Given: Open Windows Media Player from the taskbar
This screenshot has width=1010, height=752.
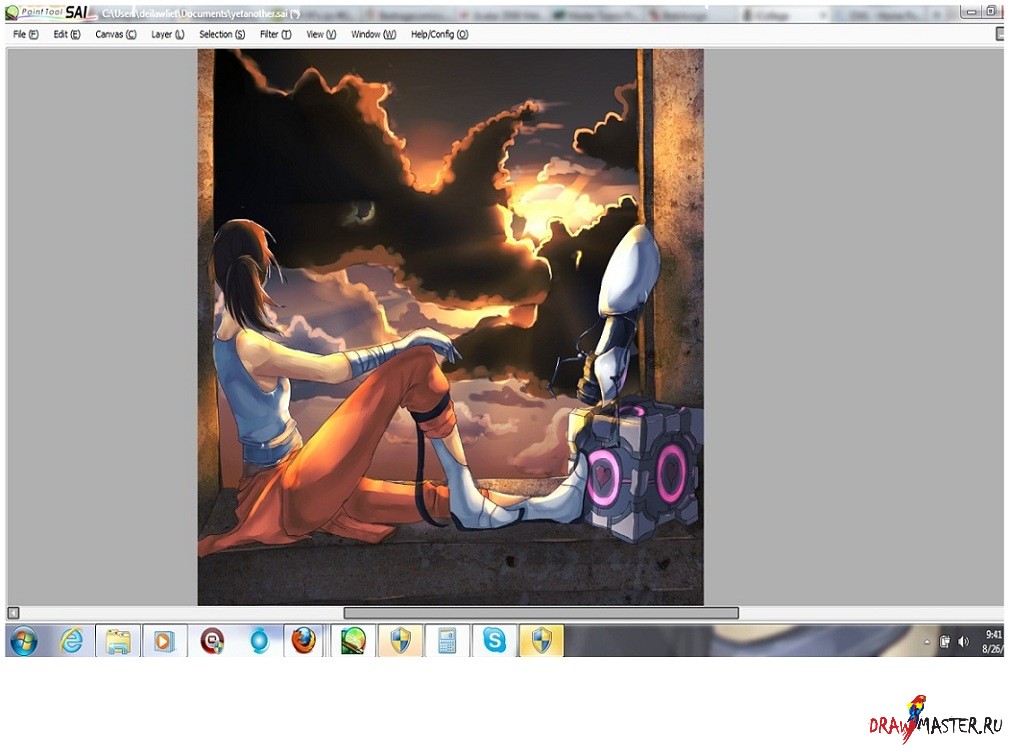Looking at the screenshot, I should click(164, 641).
